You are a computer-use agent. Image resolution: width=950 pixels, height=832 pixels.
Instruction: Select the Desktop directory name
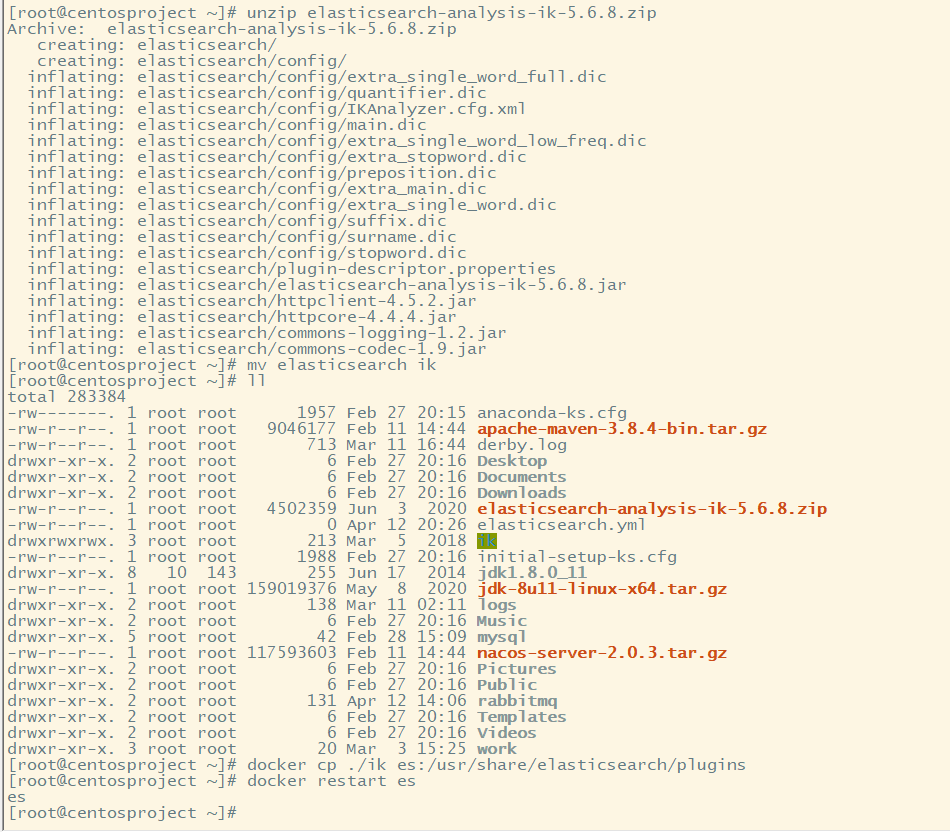tap(512, 461)
